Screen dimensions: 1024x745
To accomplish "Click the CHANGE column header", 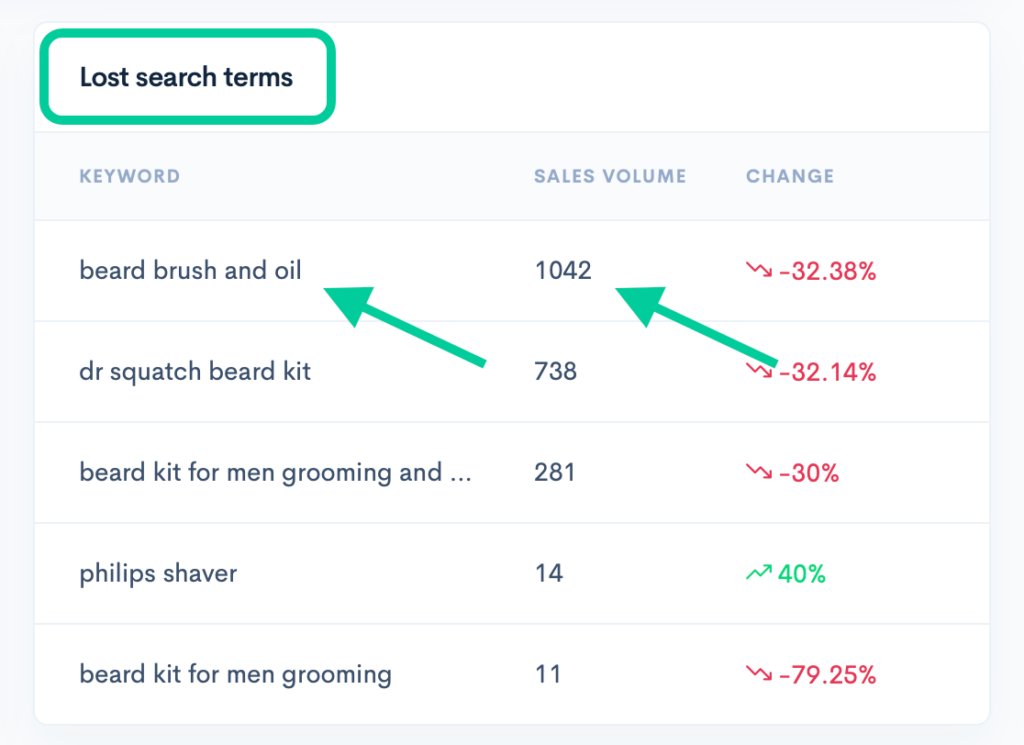I will coord(790,176).
